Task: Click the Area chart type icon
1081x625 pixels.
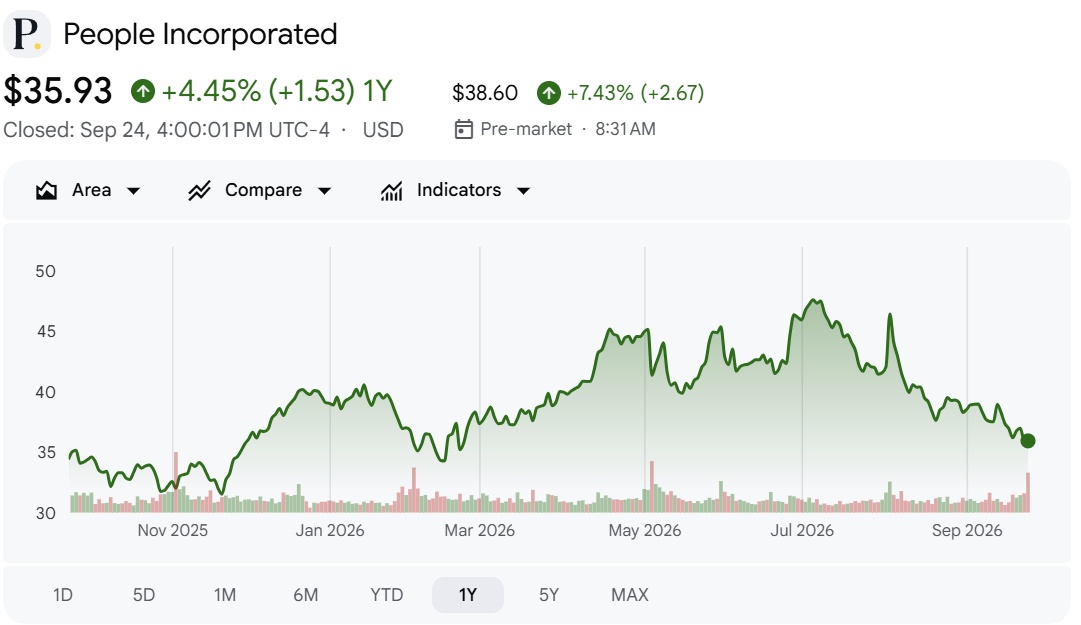Action: (46, 190)
